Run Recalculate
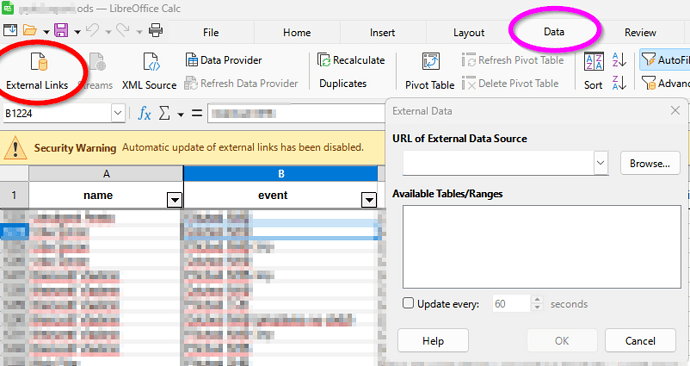 351,60
